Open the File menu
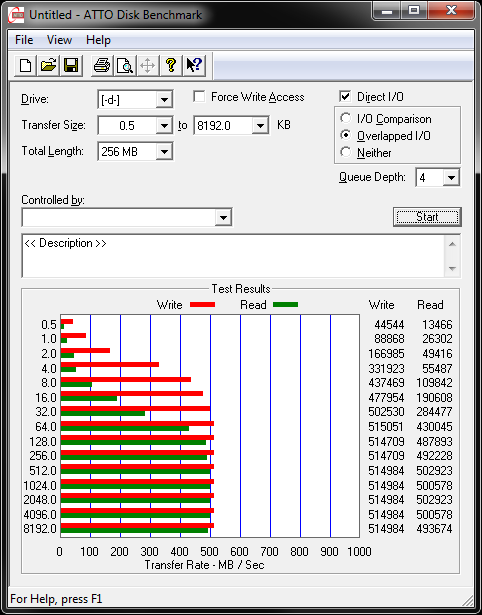The height and width of the screenshot is (615, 482). [24, 40]
